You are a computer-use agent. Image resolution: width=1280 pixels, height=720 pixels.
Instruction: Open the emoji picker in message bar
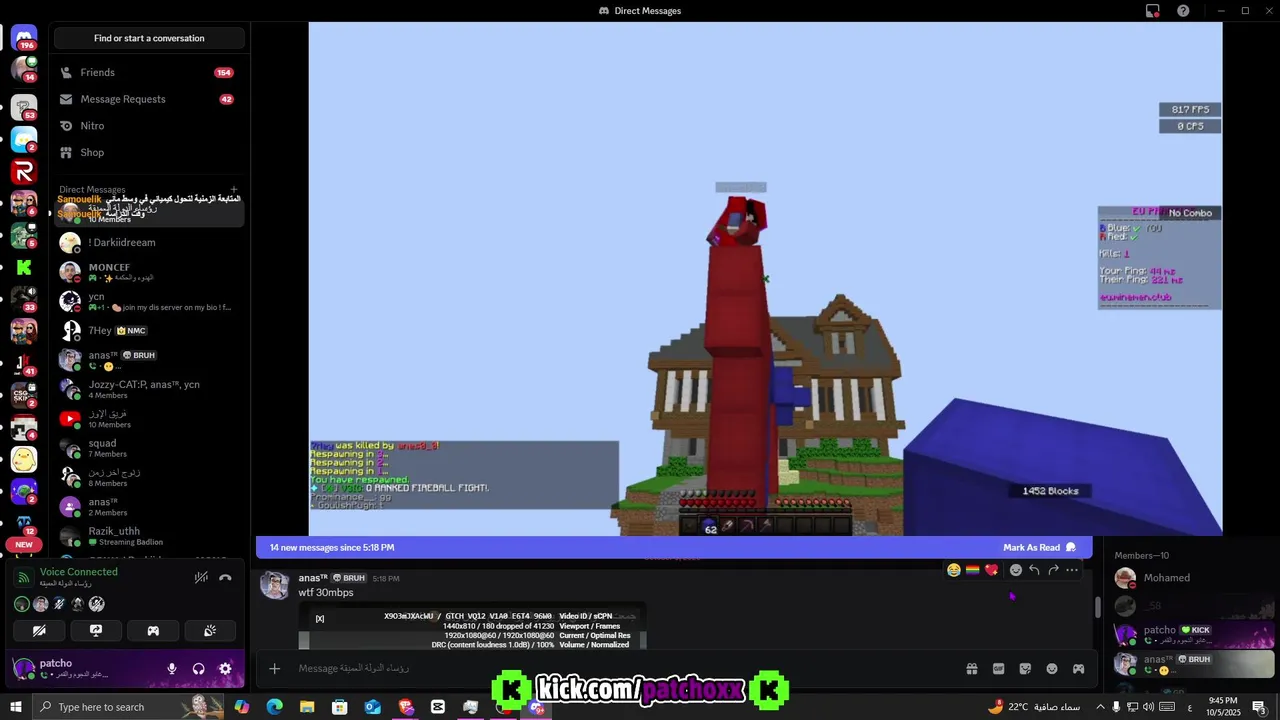tap(1052, 668)
